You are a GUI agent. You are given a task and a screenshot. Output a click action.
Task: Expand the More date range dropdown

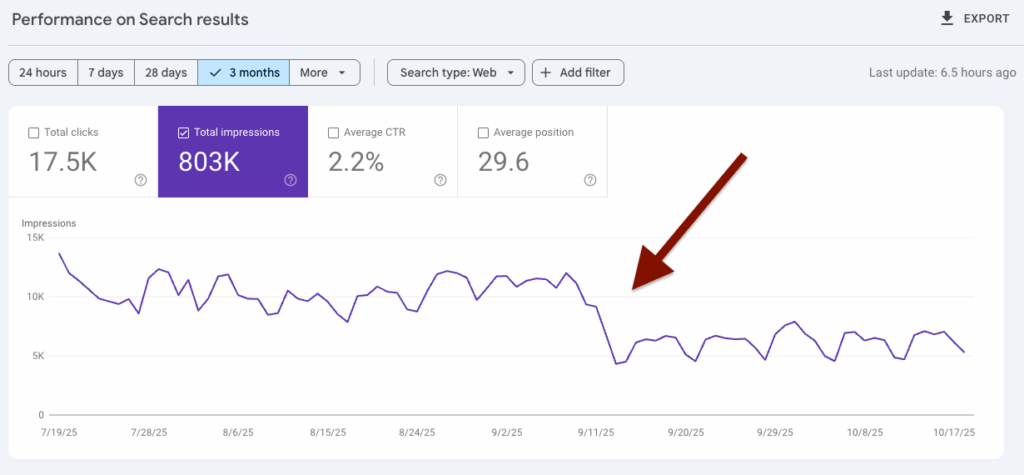pos(324,73)
